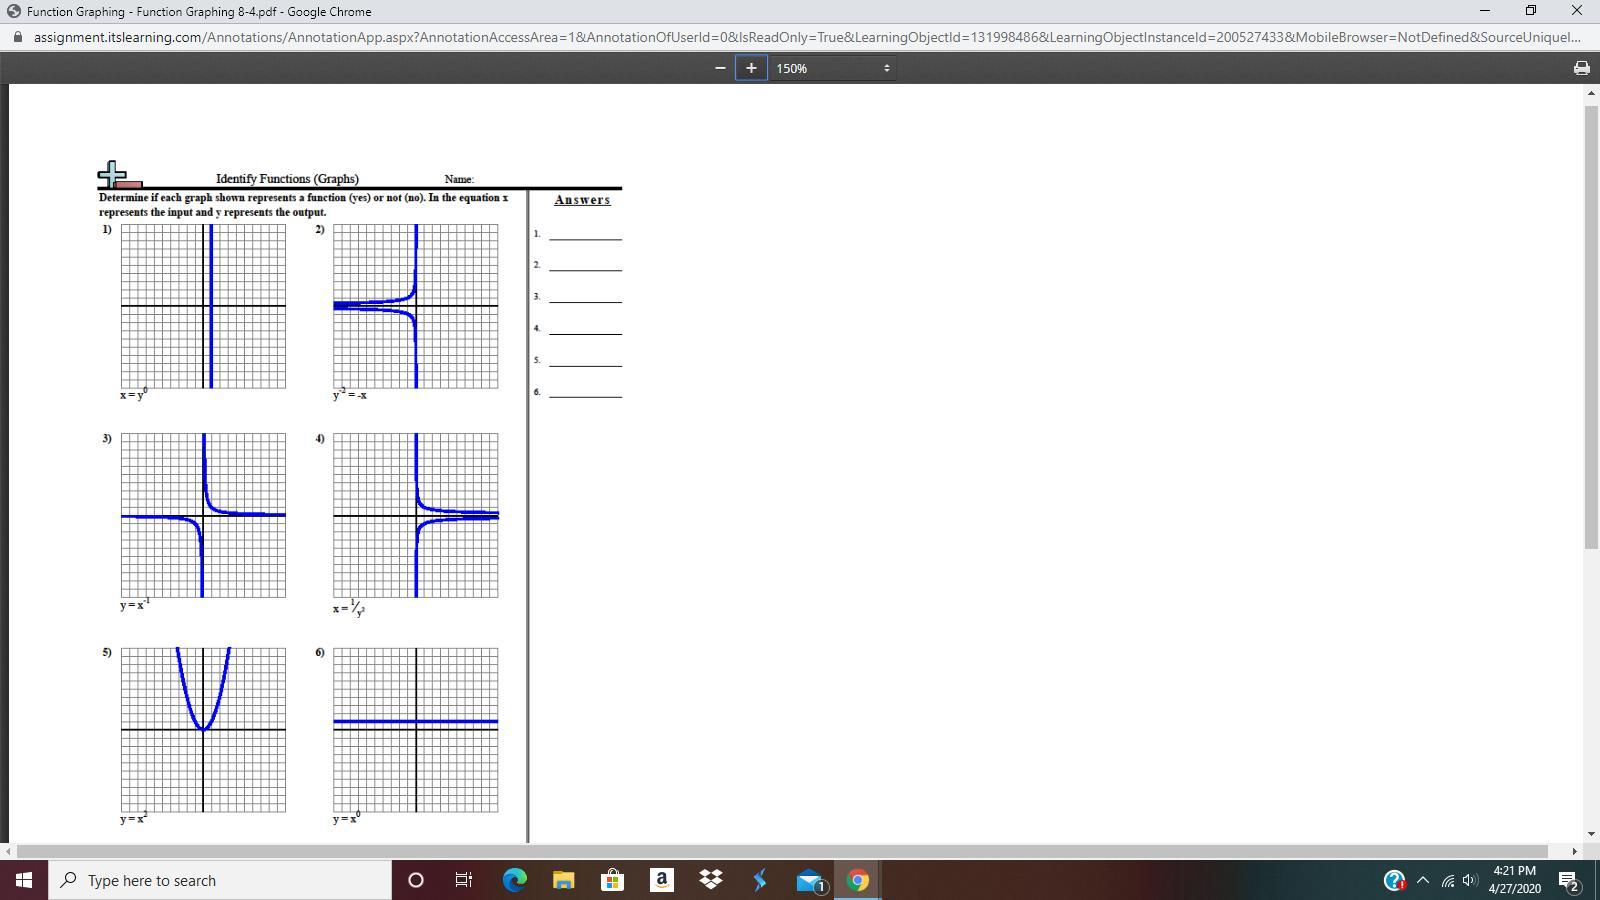Image resolution: width=1600 pixels, height=900 pixels.
Task: Show hidden system tray icons
Action: tap(1423, 880)
